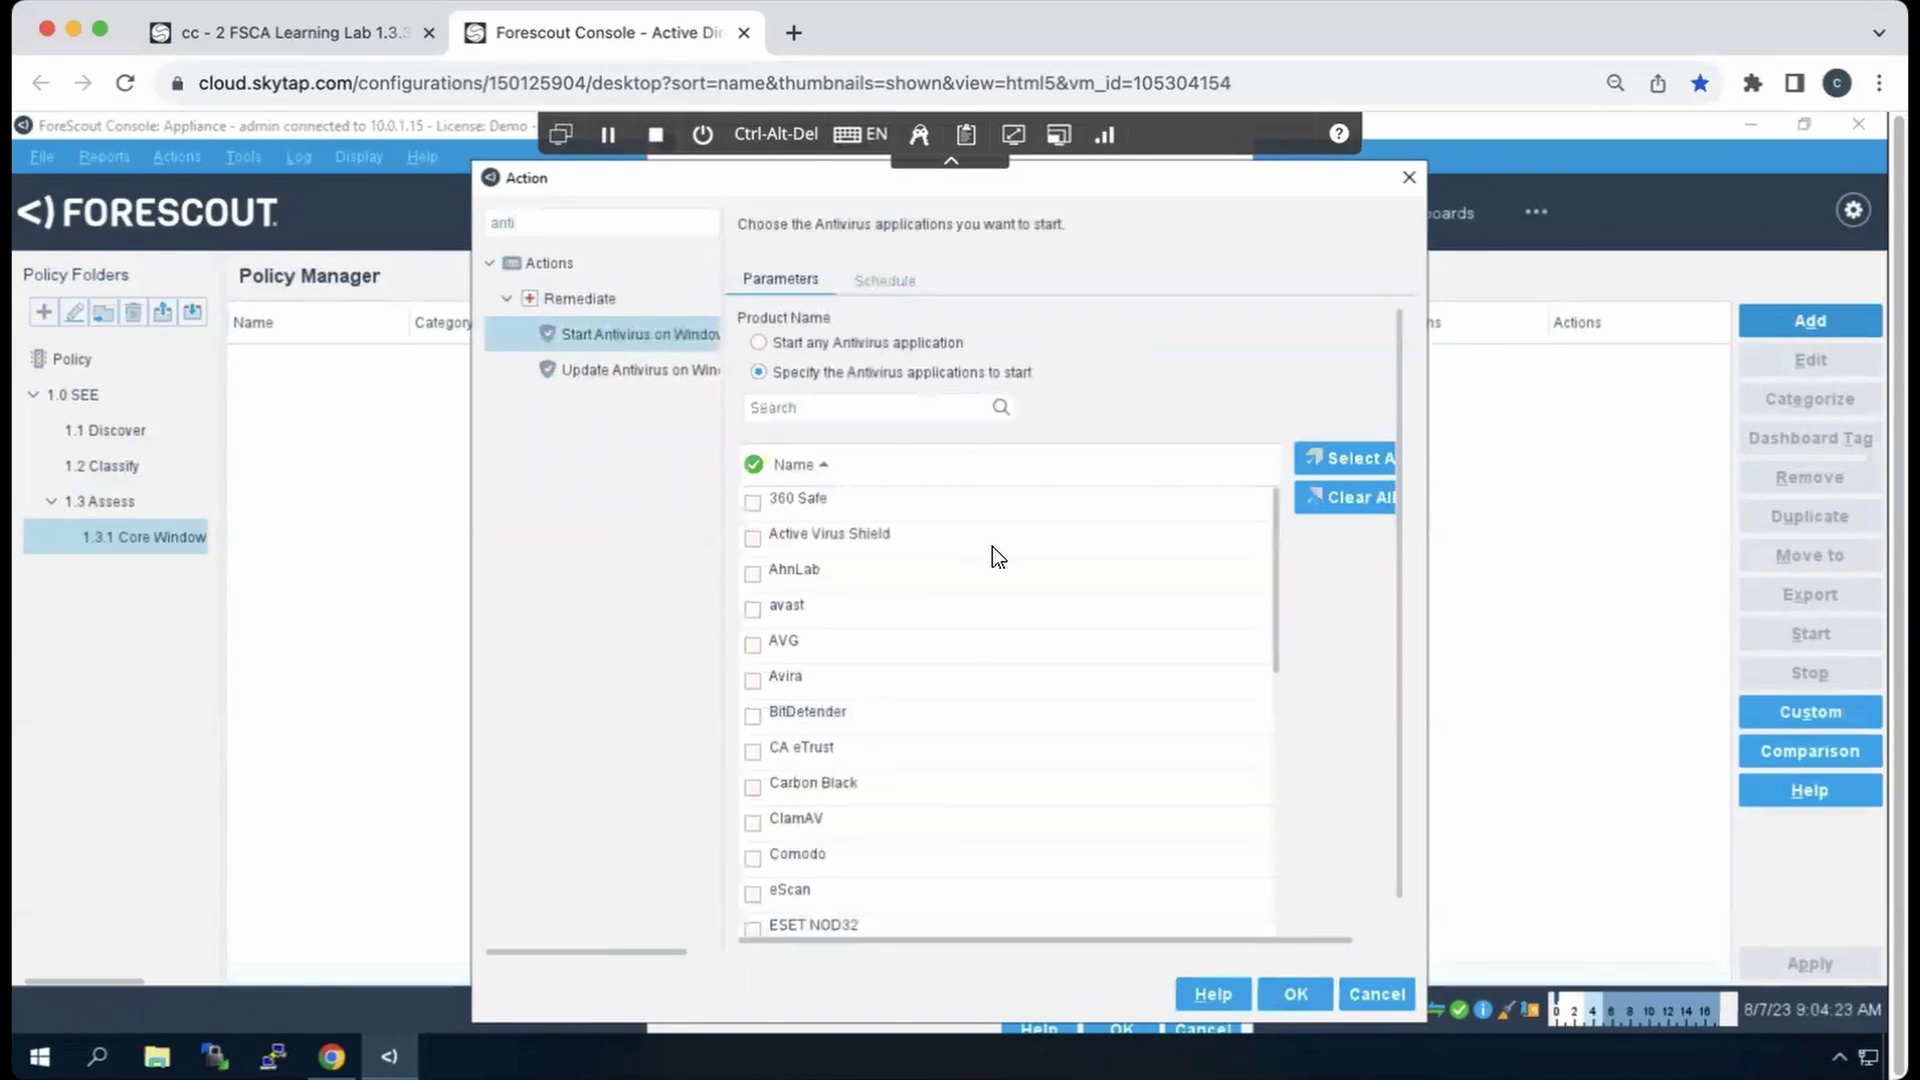
Task: Open Windows Start menu
Action: pos(40,1056)
